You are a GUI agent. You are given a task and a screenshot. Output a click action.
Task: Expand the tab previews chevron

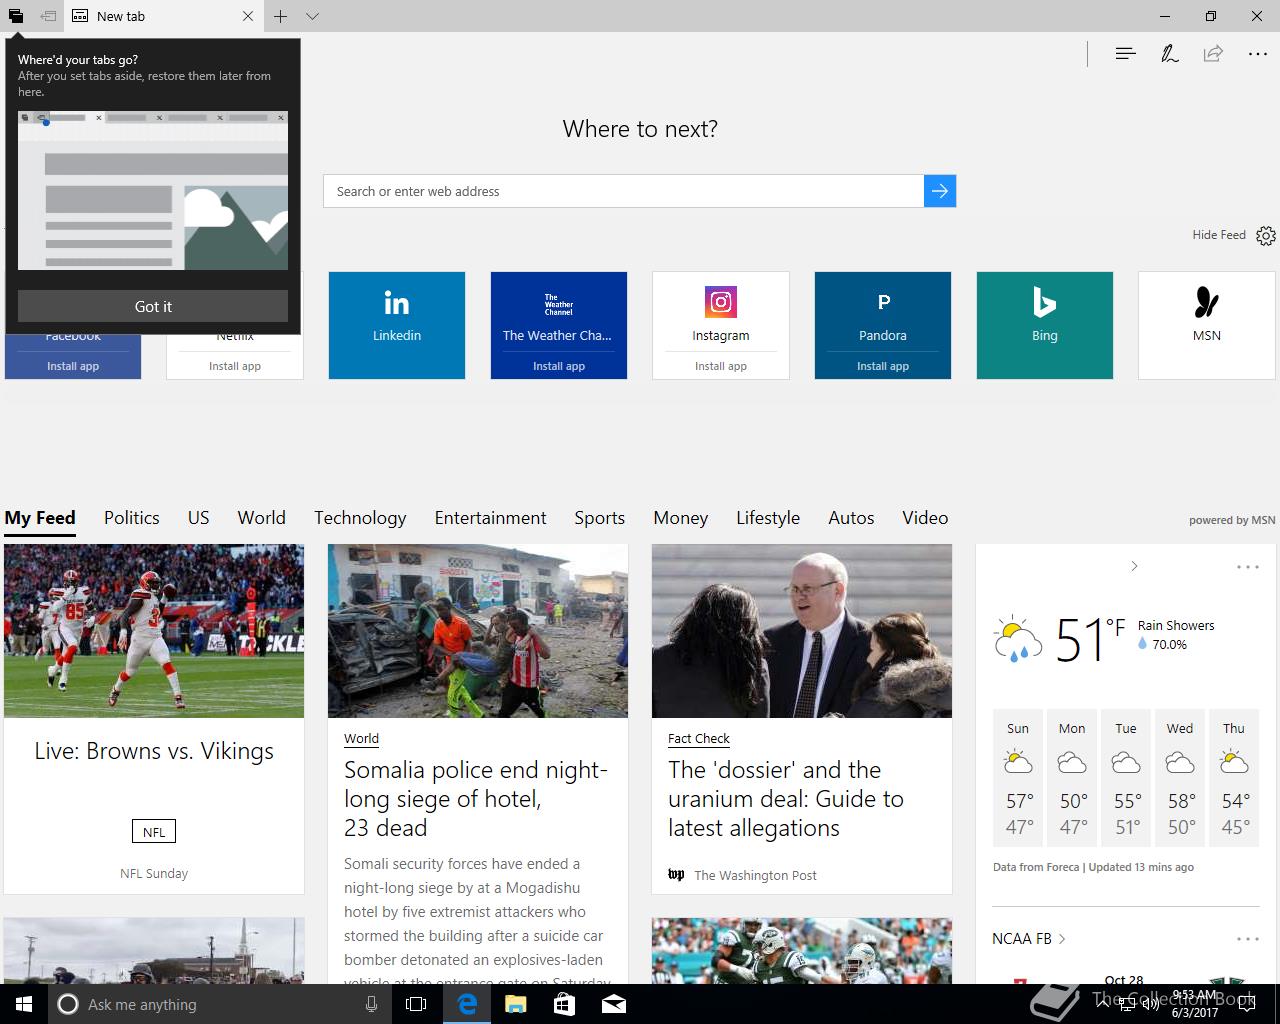(313, 16)
